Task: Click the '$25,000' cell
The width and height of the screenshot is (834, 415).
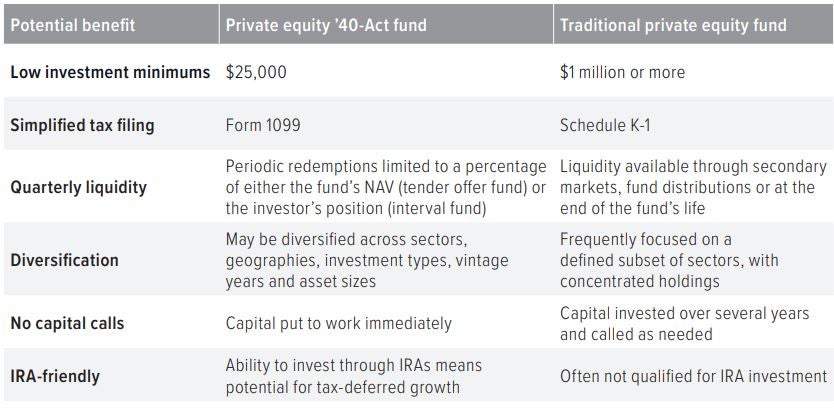Action: 256,72
